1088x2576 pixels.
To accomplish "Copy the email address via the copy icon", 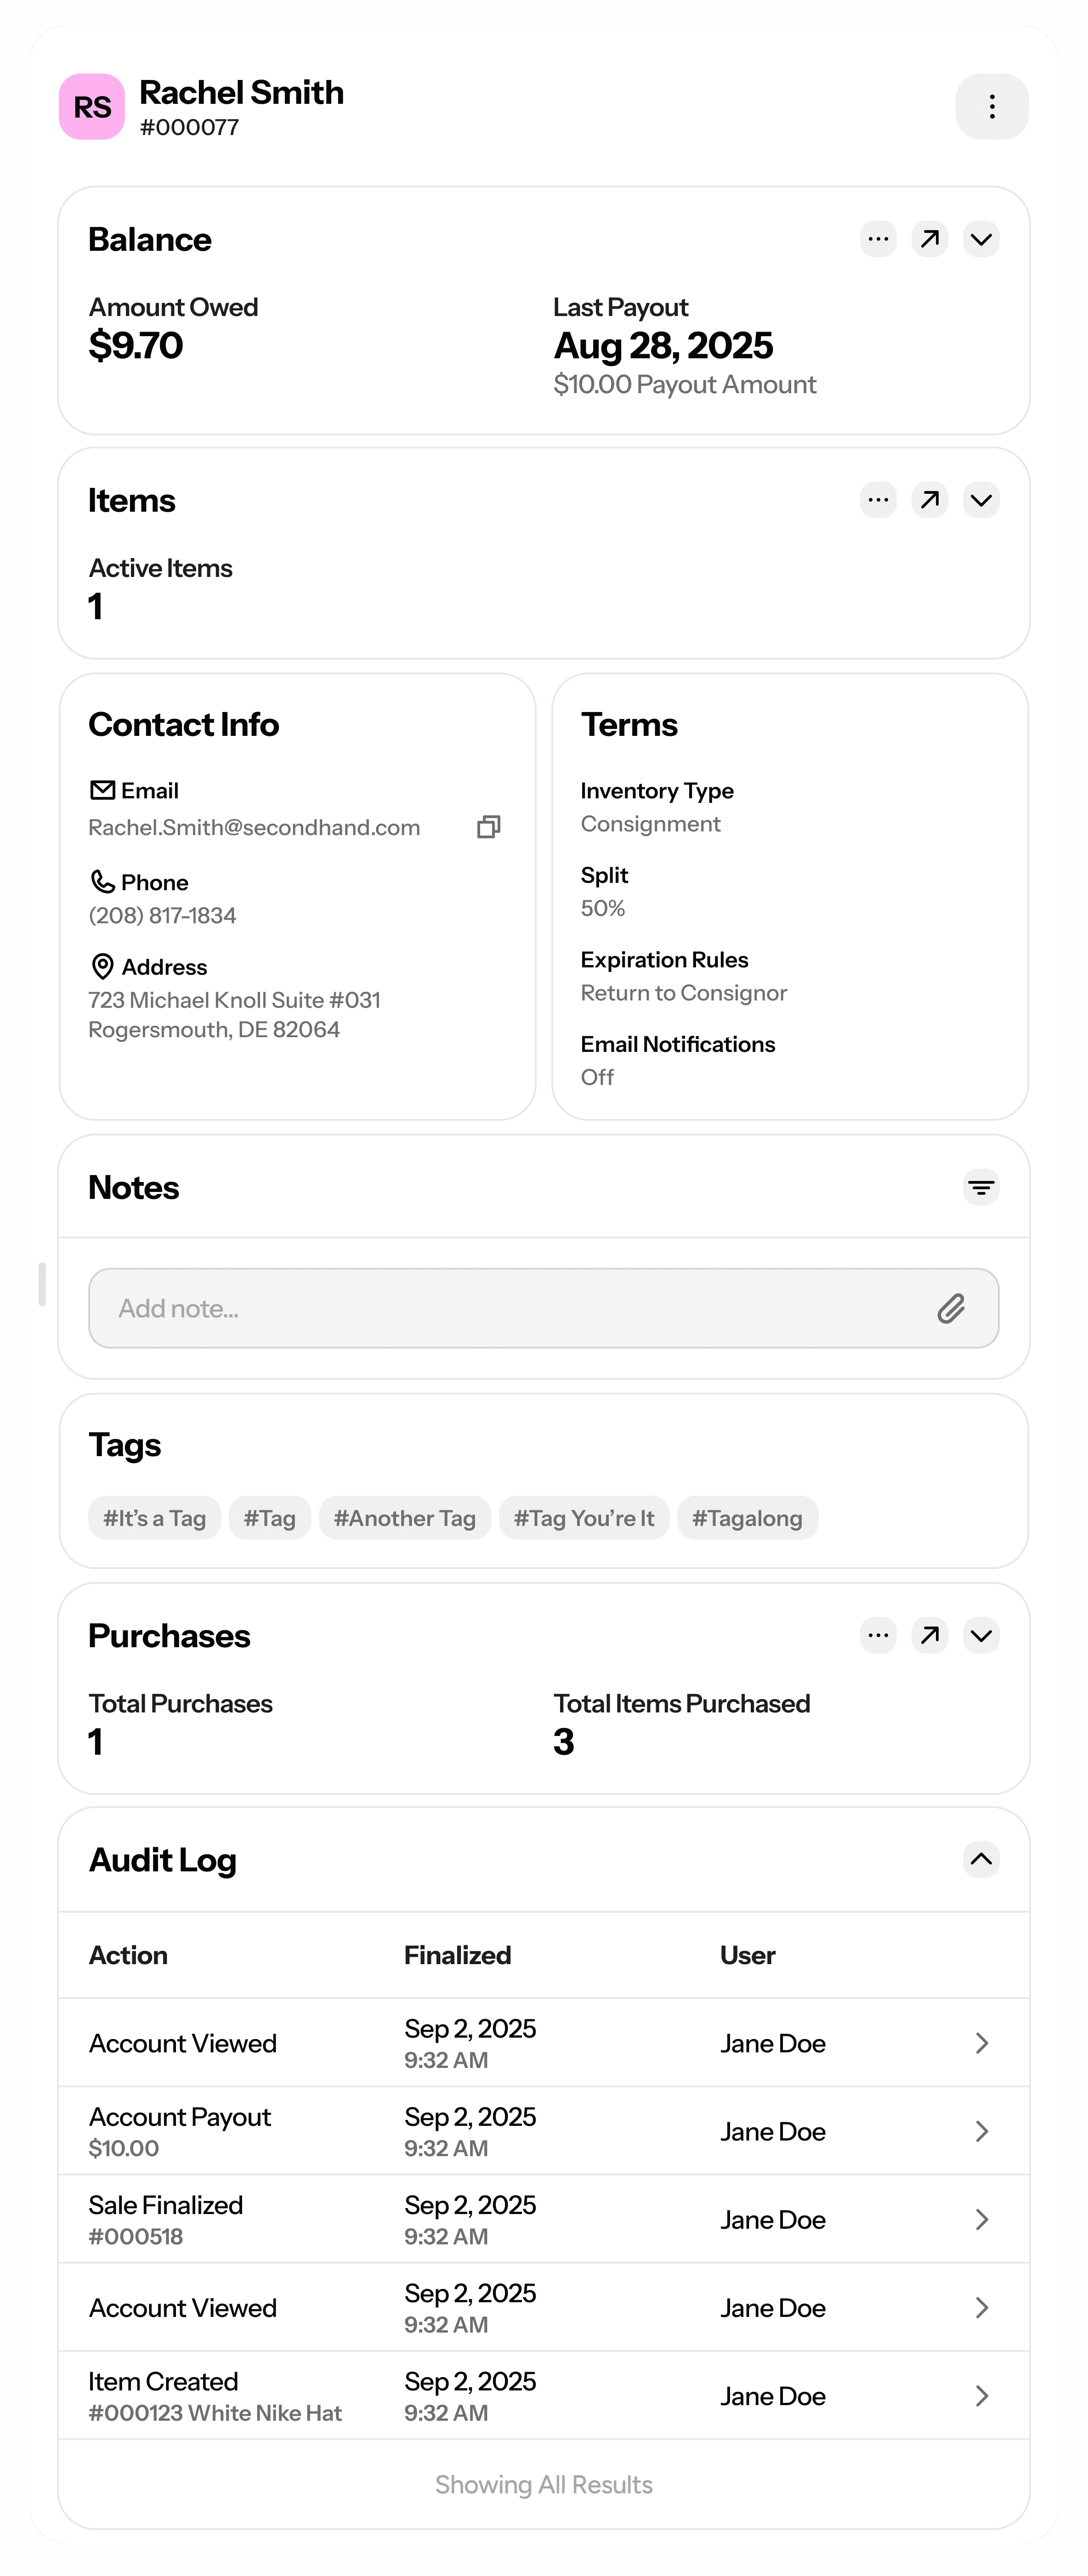I will point(489,827).
